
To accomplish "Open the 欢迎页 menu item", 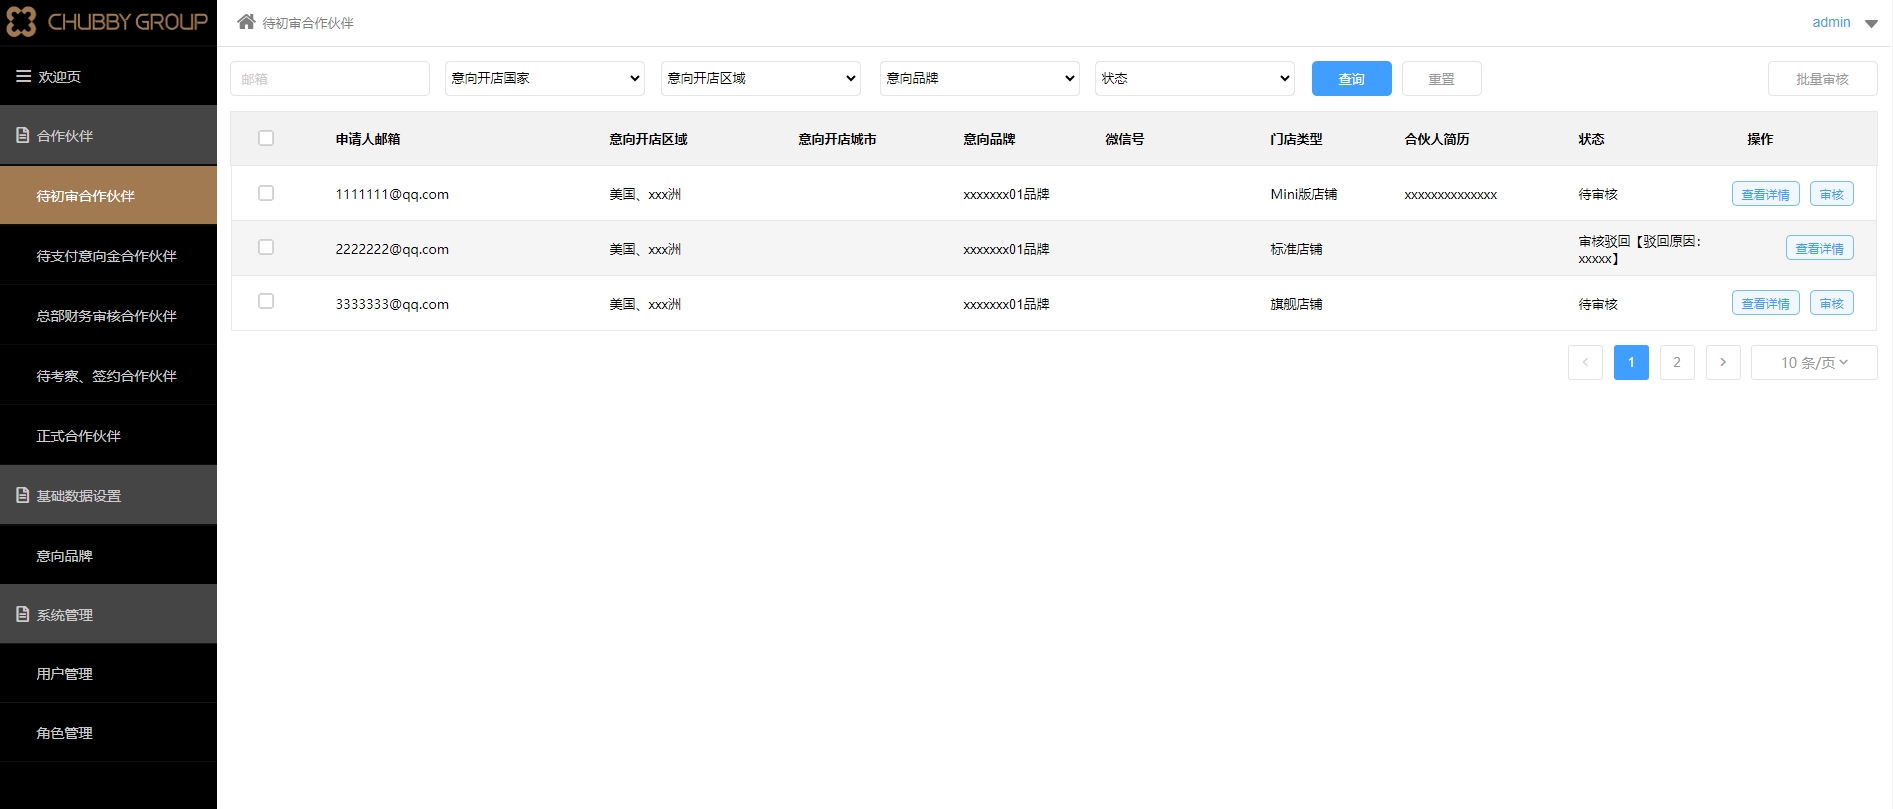I will coord(108,76).
